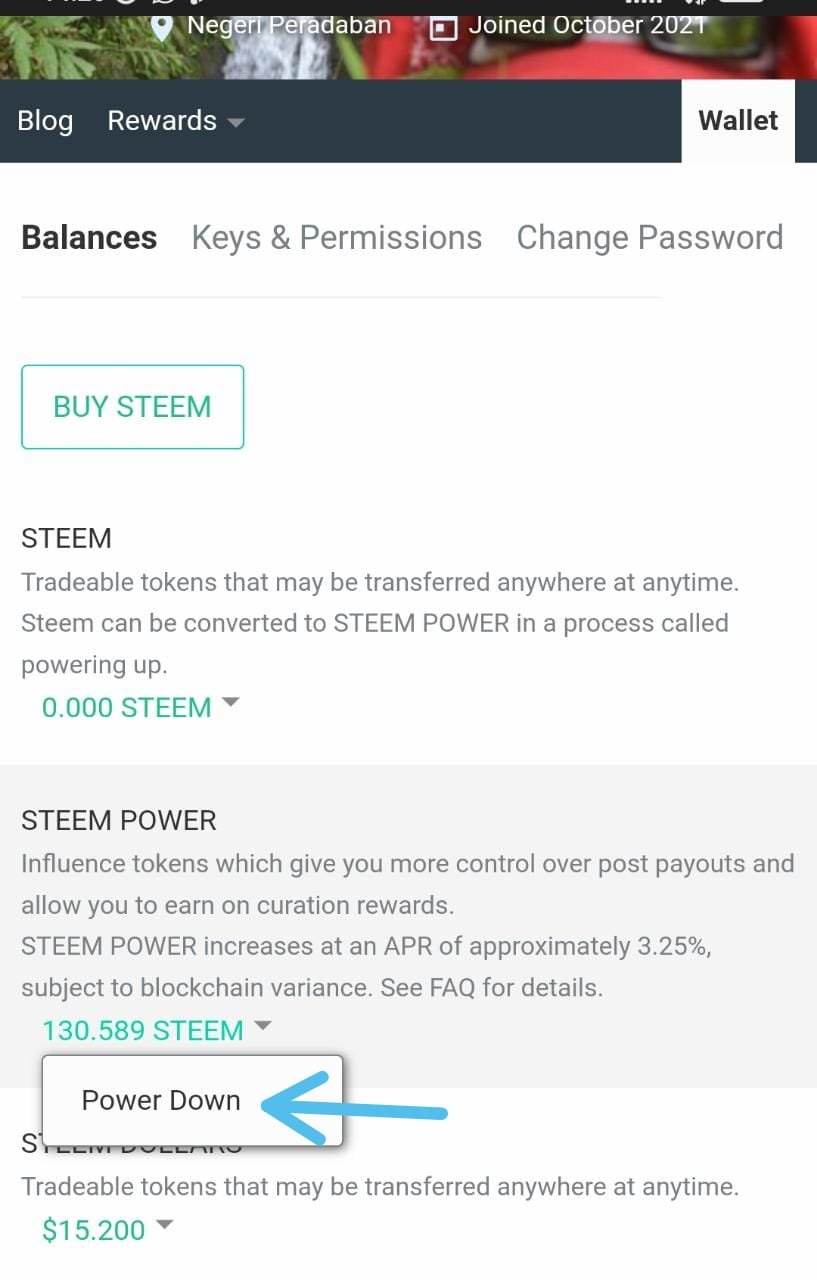Click the Negeri Peradaban location text

click(289, 25)
